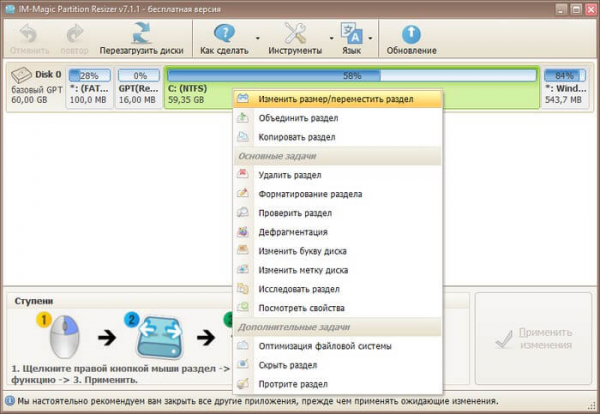Expand the Как сделать dropdown arrow
600x414 pixels.
(x=258, y=38)
